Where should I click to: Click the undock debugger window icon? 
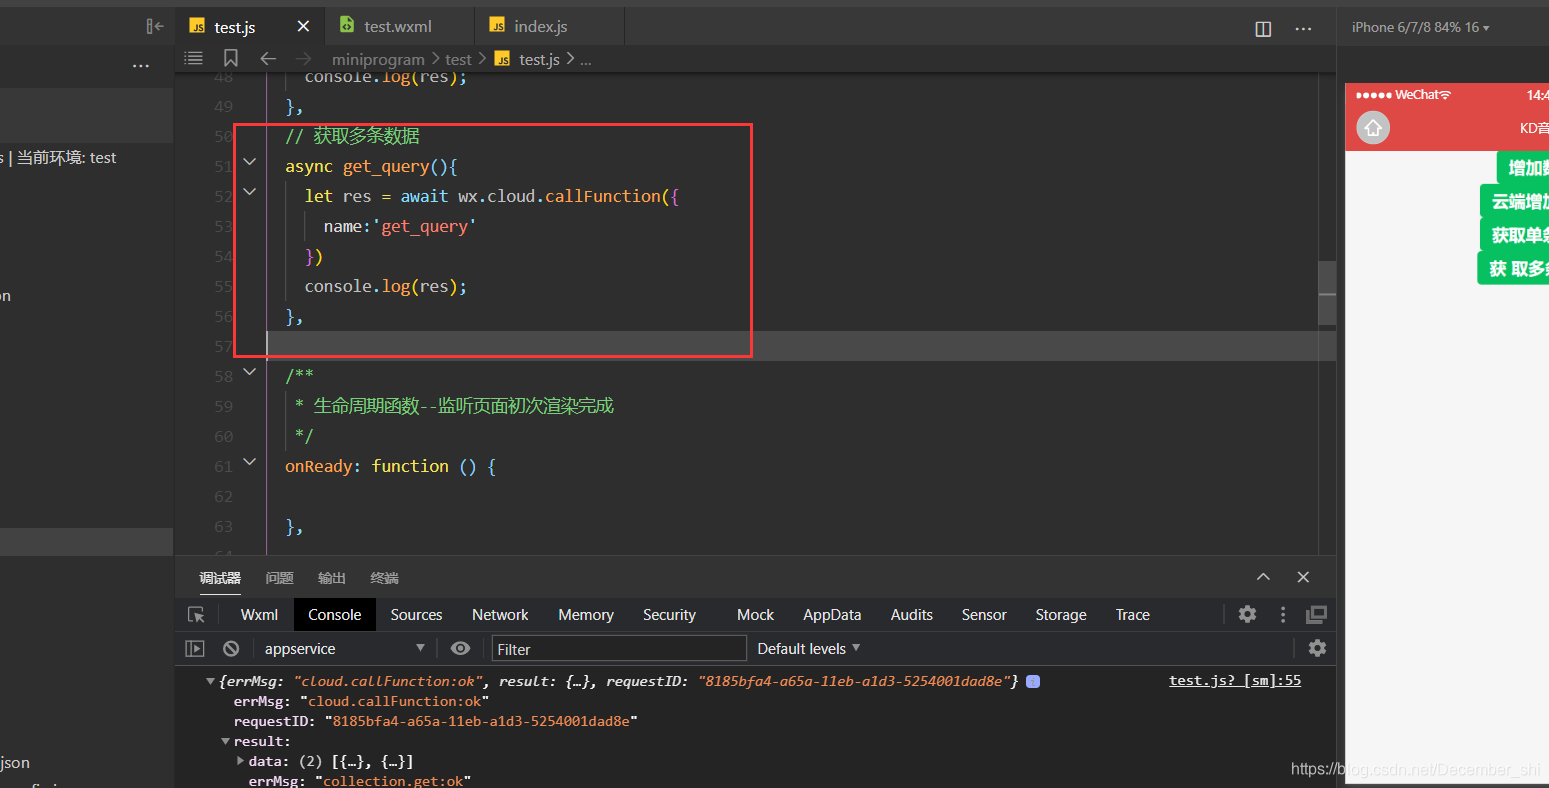1317,614
